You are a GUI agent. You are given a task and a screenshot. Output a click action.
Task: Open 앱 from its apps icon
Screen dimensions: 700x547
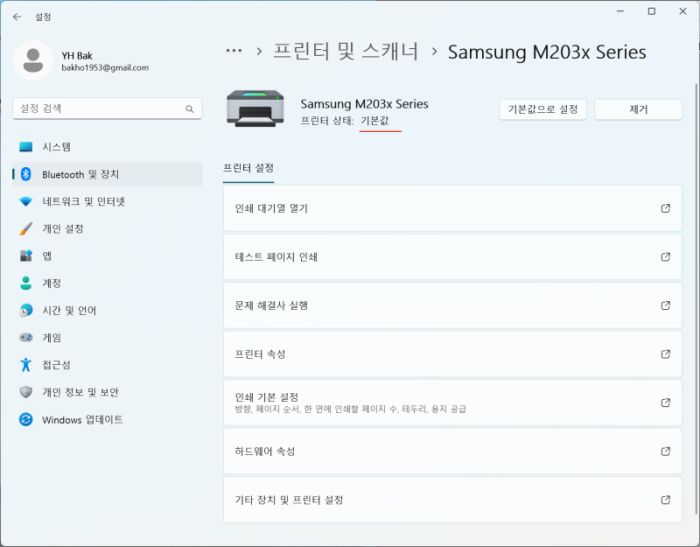click(x=26, y=256)
